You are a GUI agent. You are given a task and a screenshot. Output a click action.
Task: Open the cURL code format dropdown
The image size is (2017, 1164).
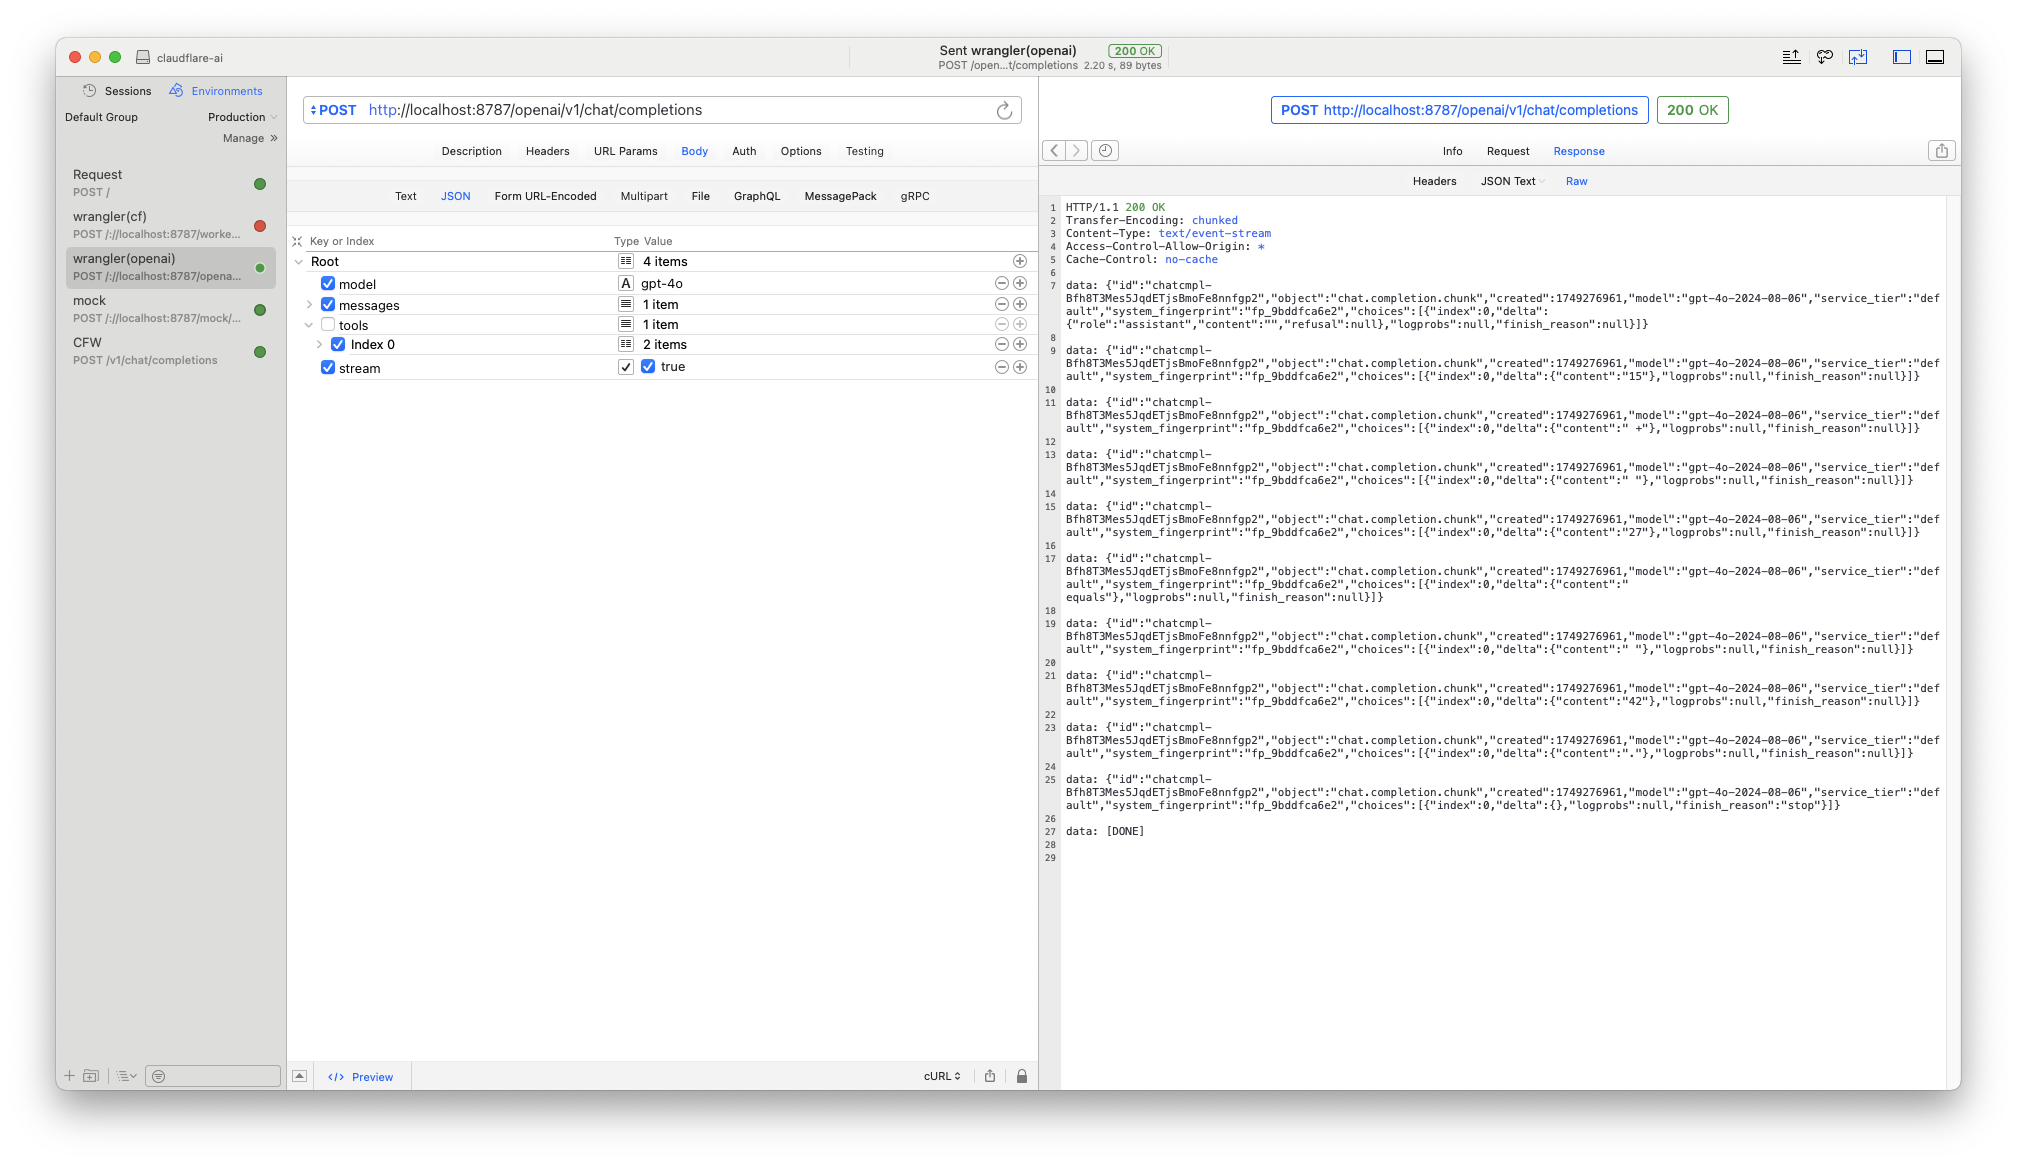click(941, 1076)
